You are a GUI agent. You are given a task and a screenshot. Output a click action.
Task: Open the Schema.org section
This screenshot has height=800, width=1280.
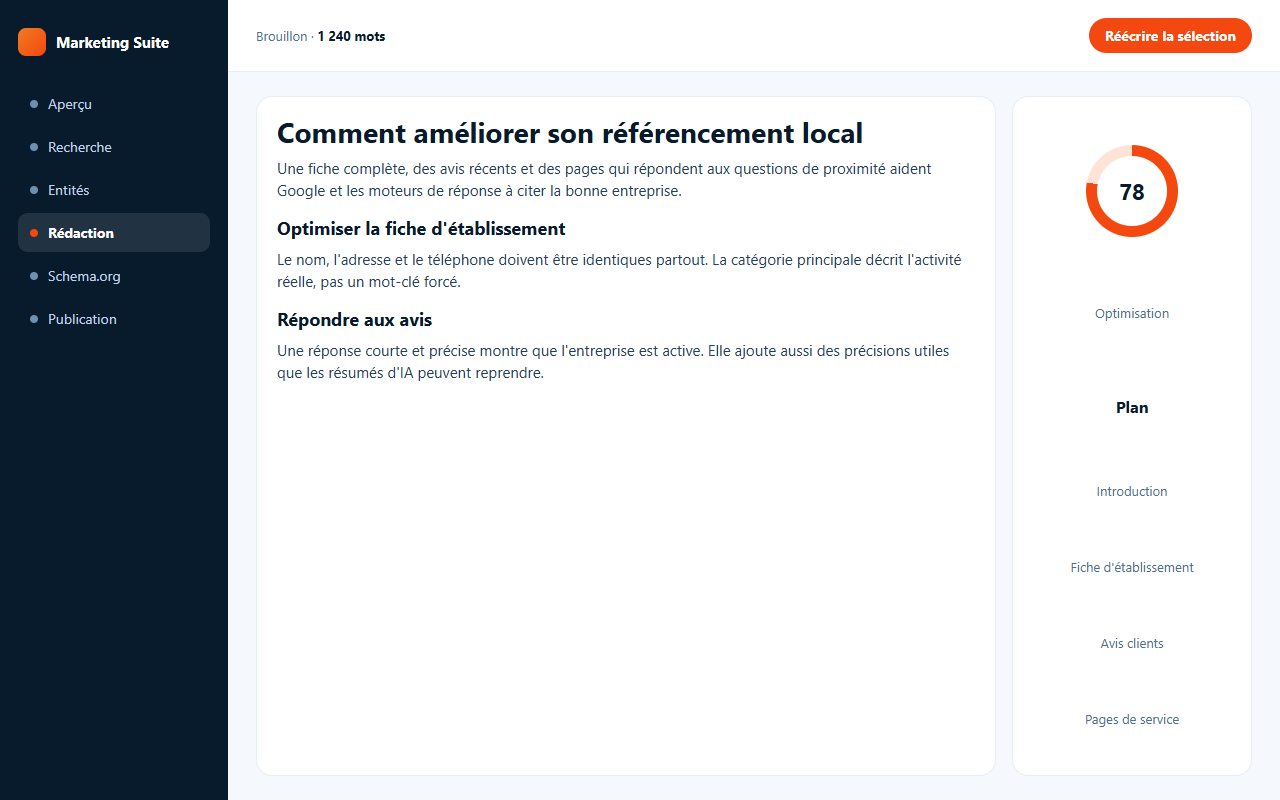point(114,276)
